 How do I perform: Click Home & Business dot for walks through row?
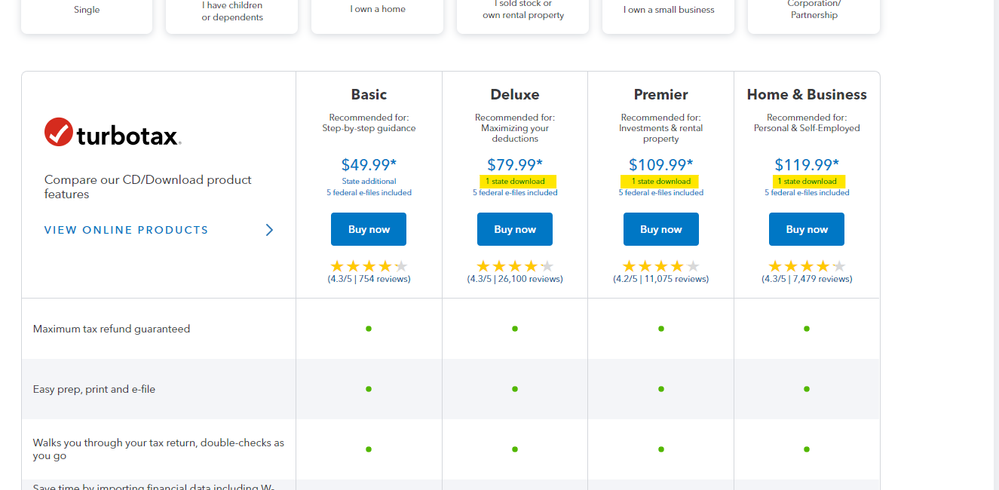(x=807, y=449)
